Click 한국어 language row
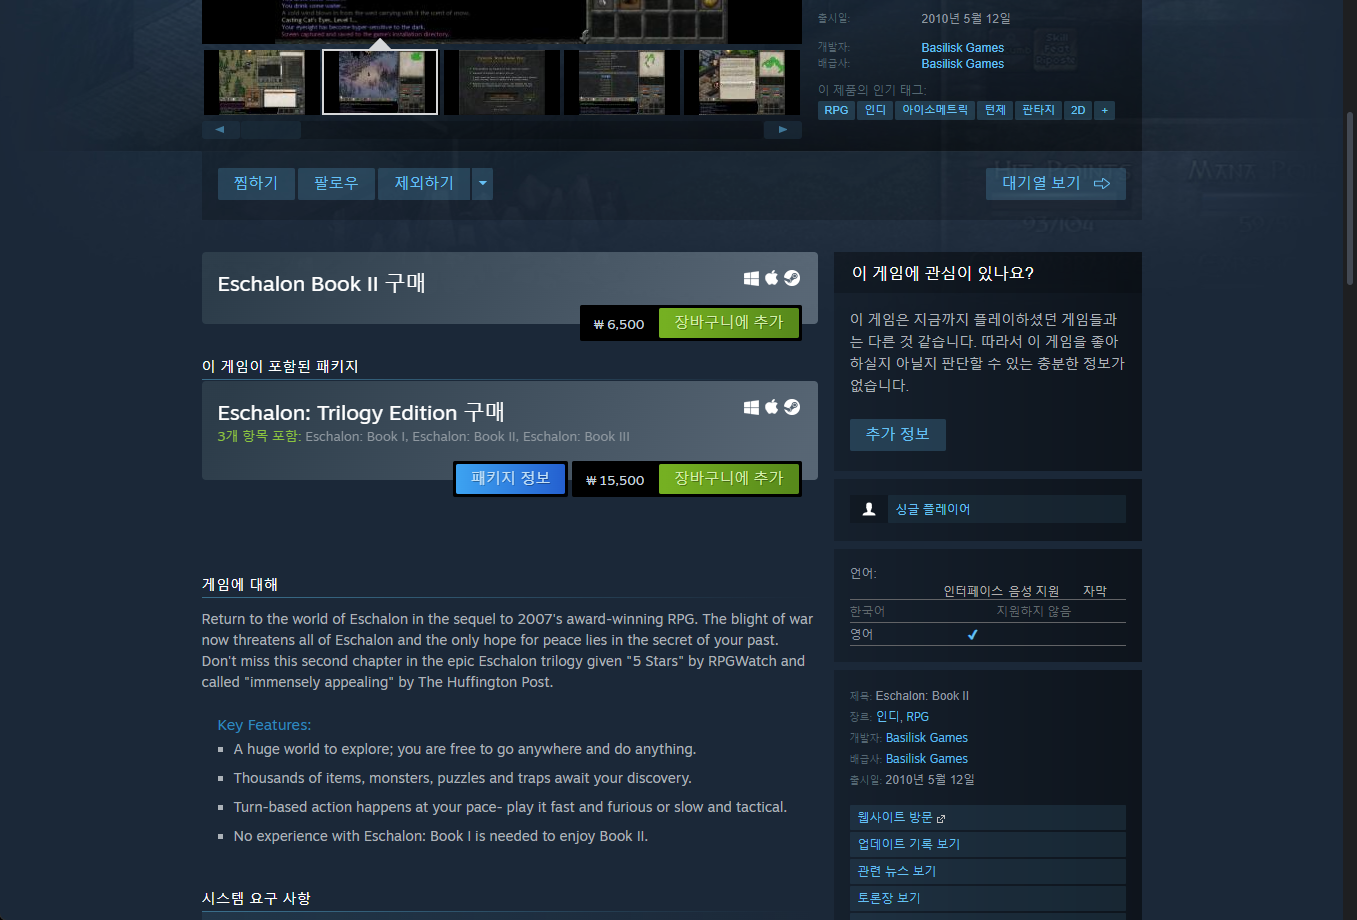 point(987,611)
